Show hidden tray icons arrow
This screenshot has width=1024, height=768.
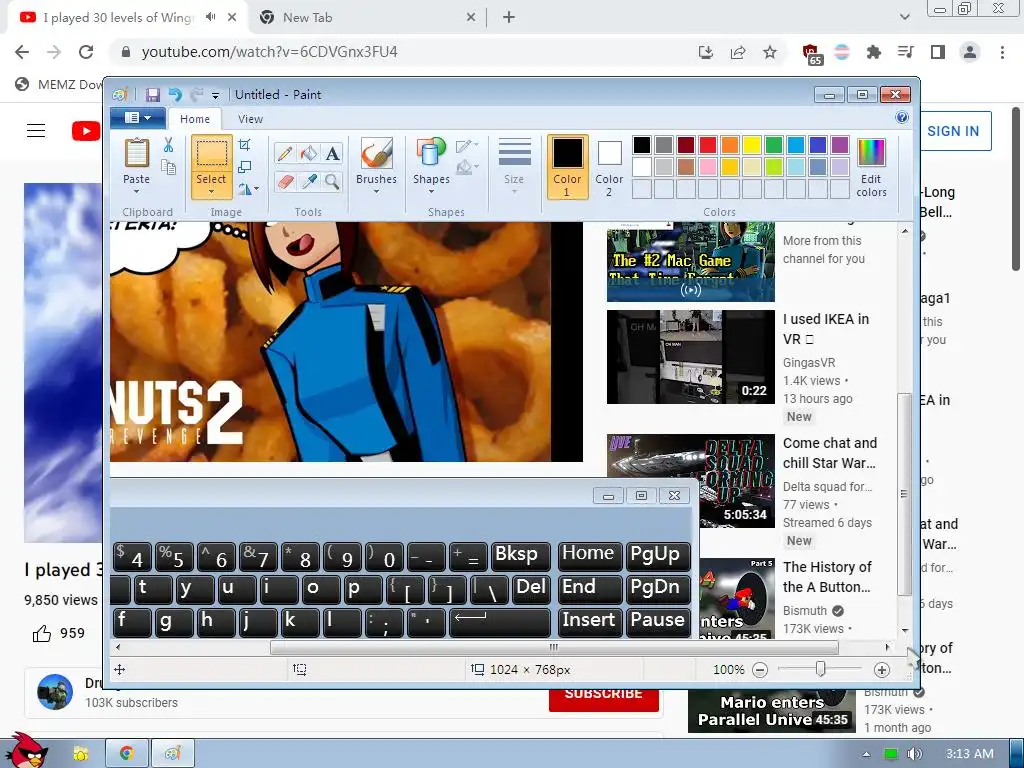[866, 754]
